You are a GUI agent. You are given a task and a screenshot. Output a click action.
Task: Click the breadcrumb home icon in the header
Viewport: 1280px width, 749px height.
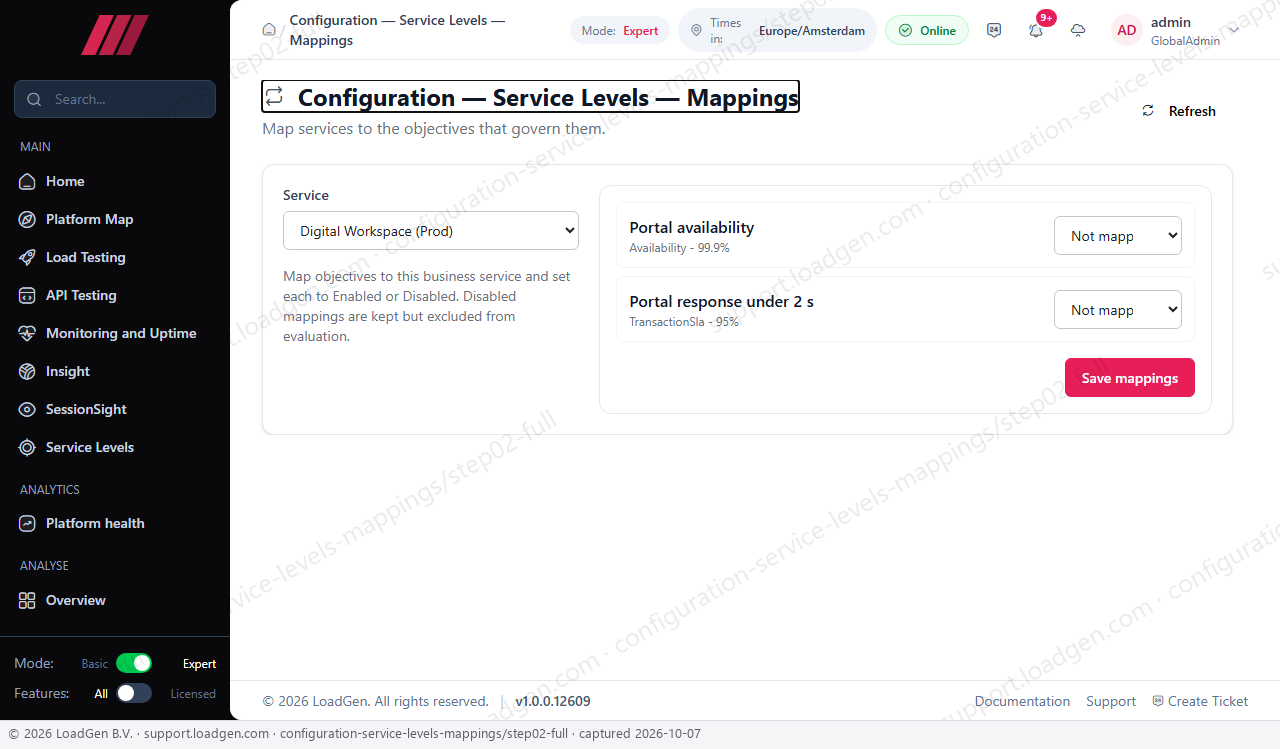click(x=269, y=30)
